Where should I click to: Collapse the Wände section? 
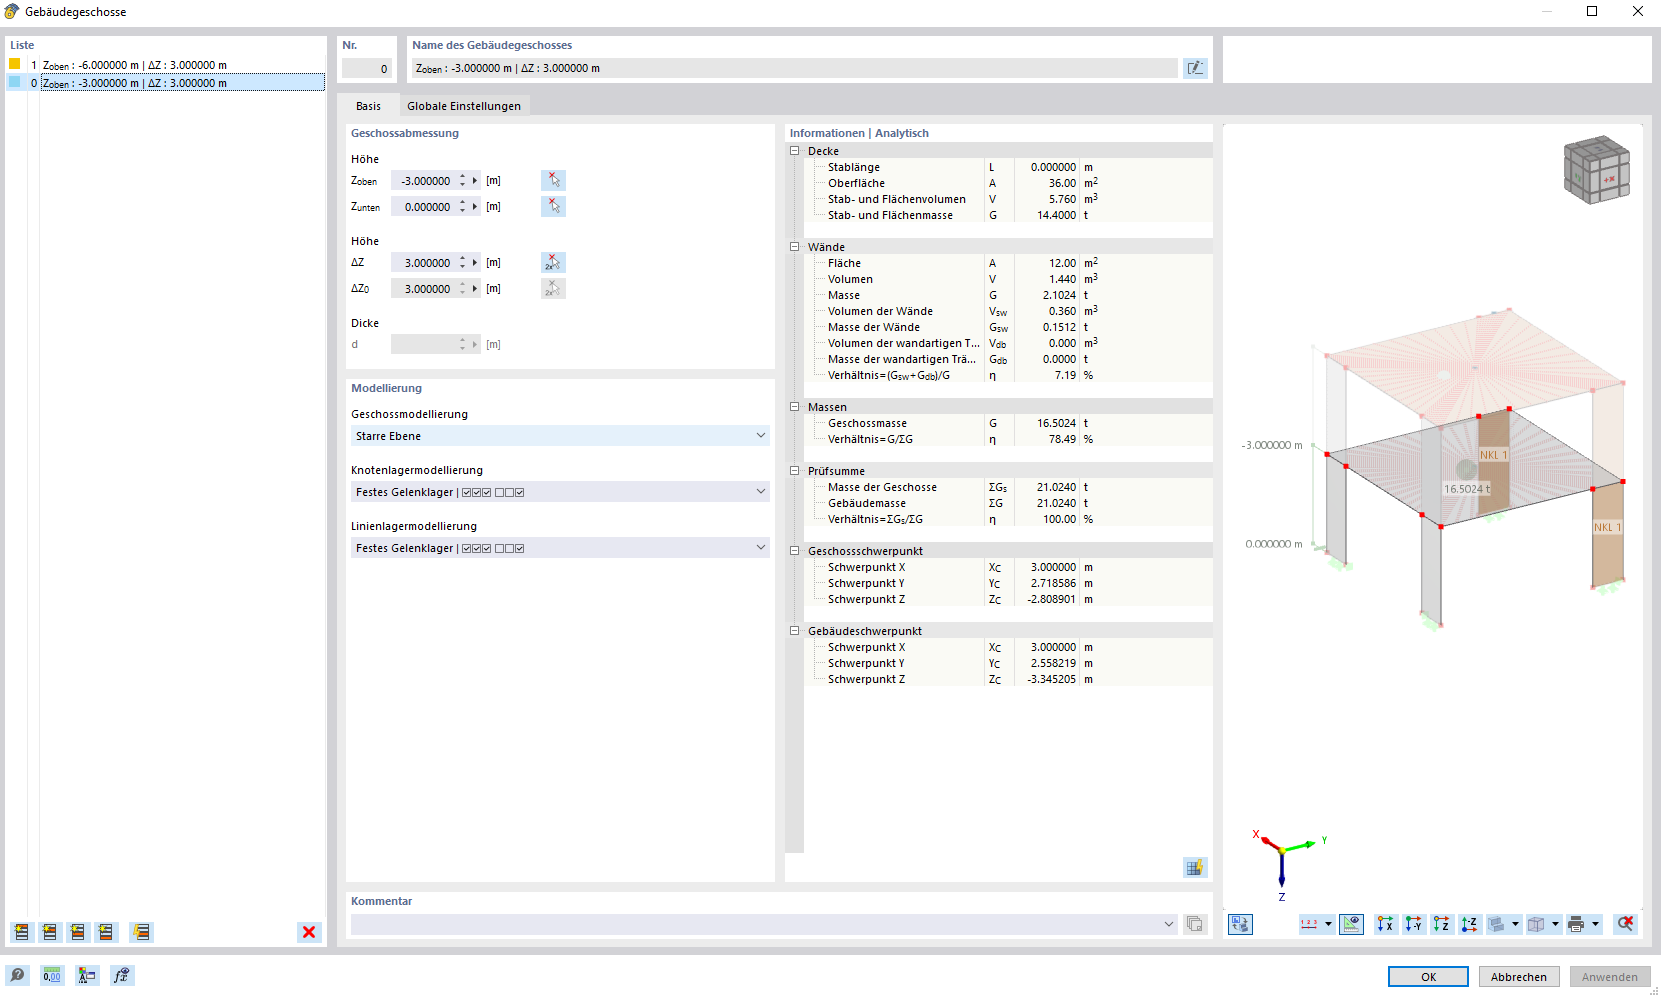click(795, 247)
